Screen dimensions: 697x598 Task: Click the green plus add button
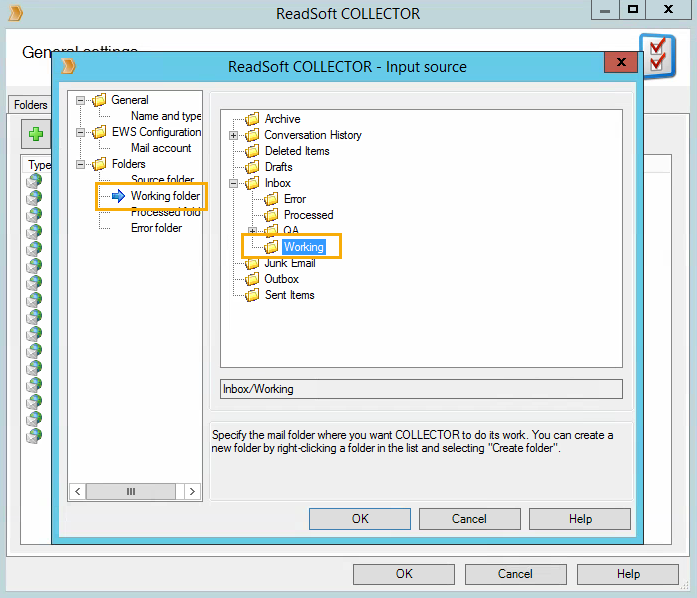[36, 134]
